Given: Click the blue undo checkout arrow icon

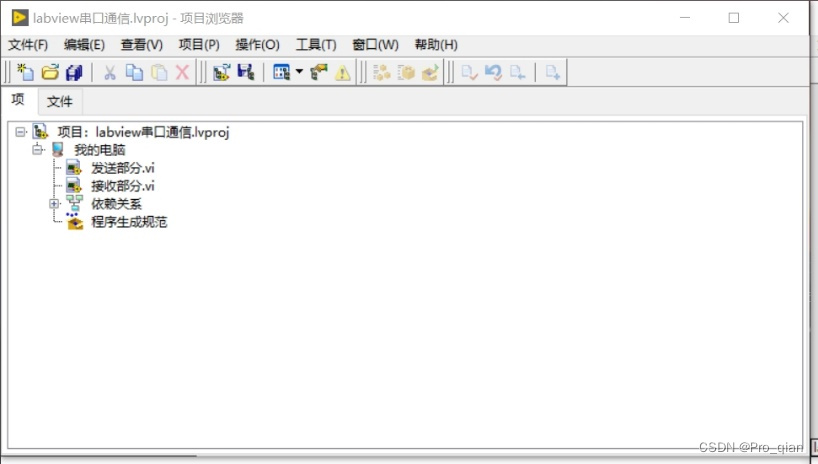Looking at the screenshot, I should click(x=494, y=72).
